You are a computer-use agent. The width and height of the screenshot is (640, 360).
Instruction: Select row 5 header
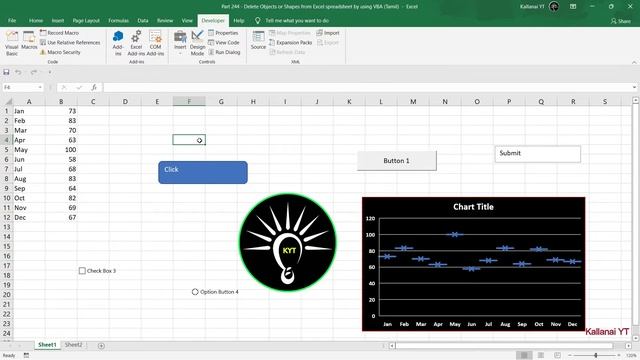click(7, 150)
